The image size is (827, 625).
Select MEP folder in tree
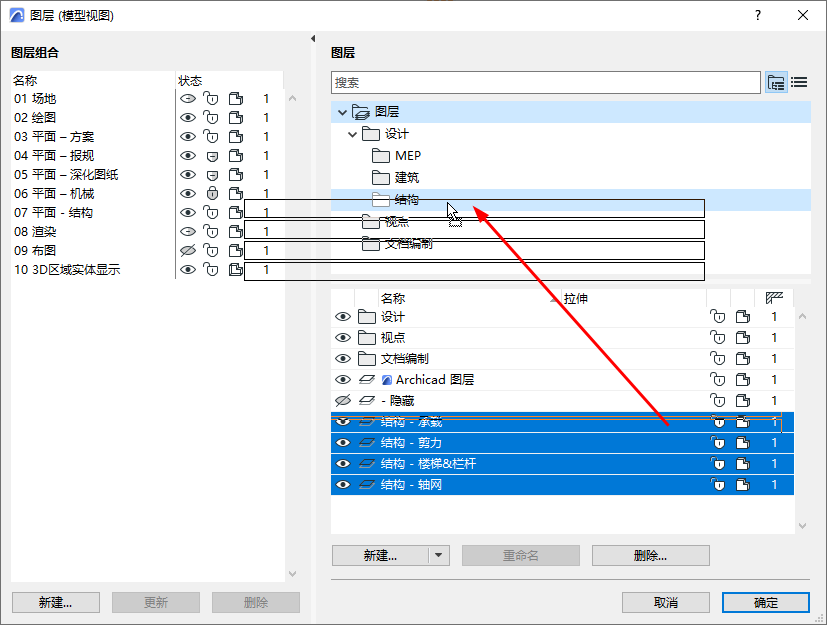(408, 156)
